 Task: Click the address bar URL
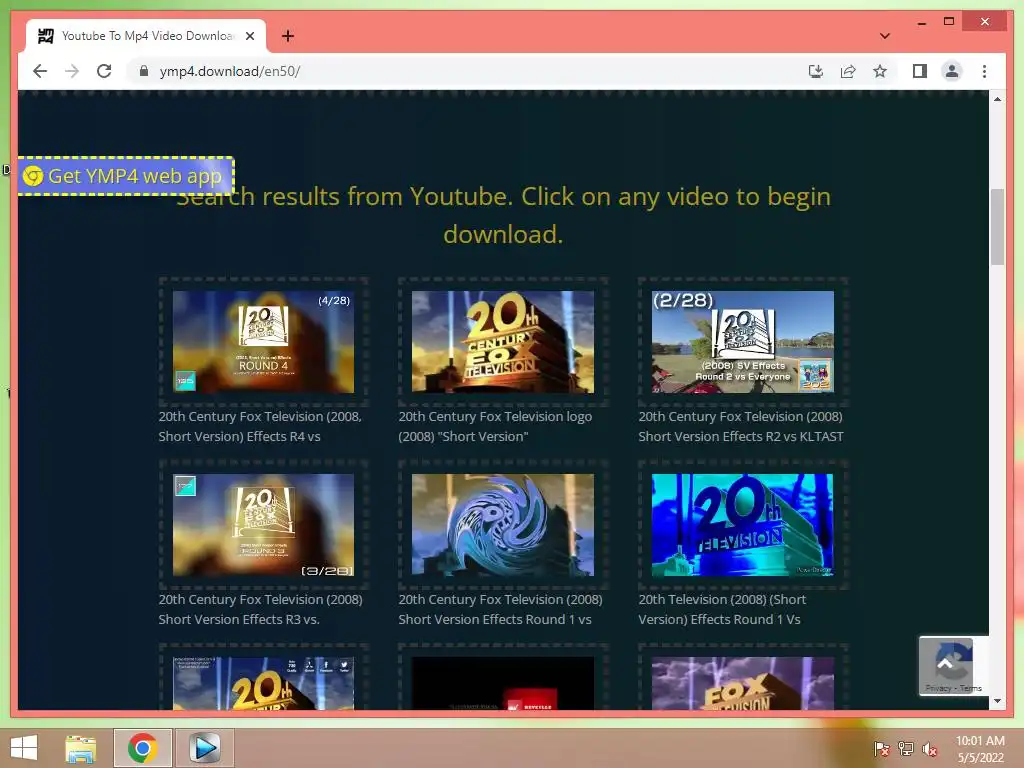[230, 71]
